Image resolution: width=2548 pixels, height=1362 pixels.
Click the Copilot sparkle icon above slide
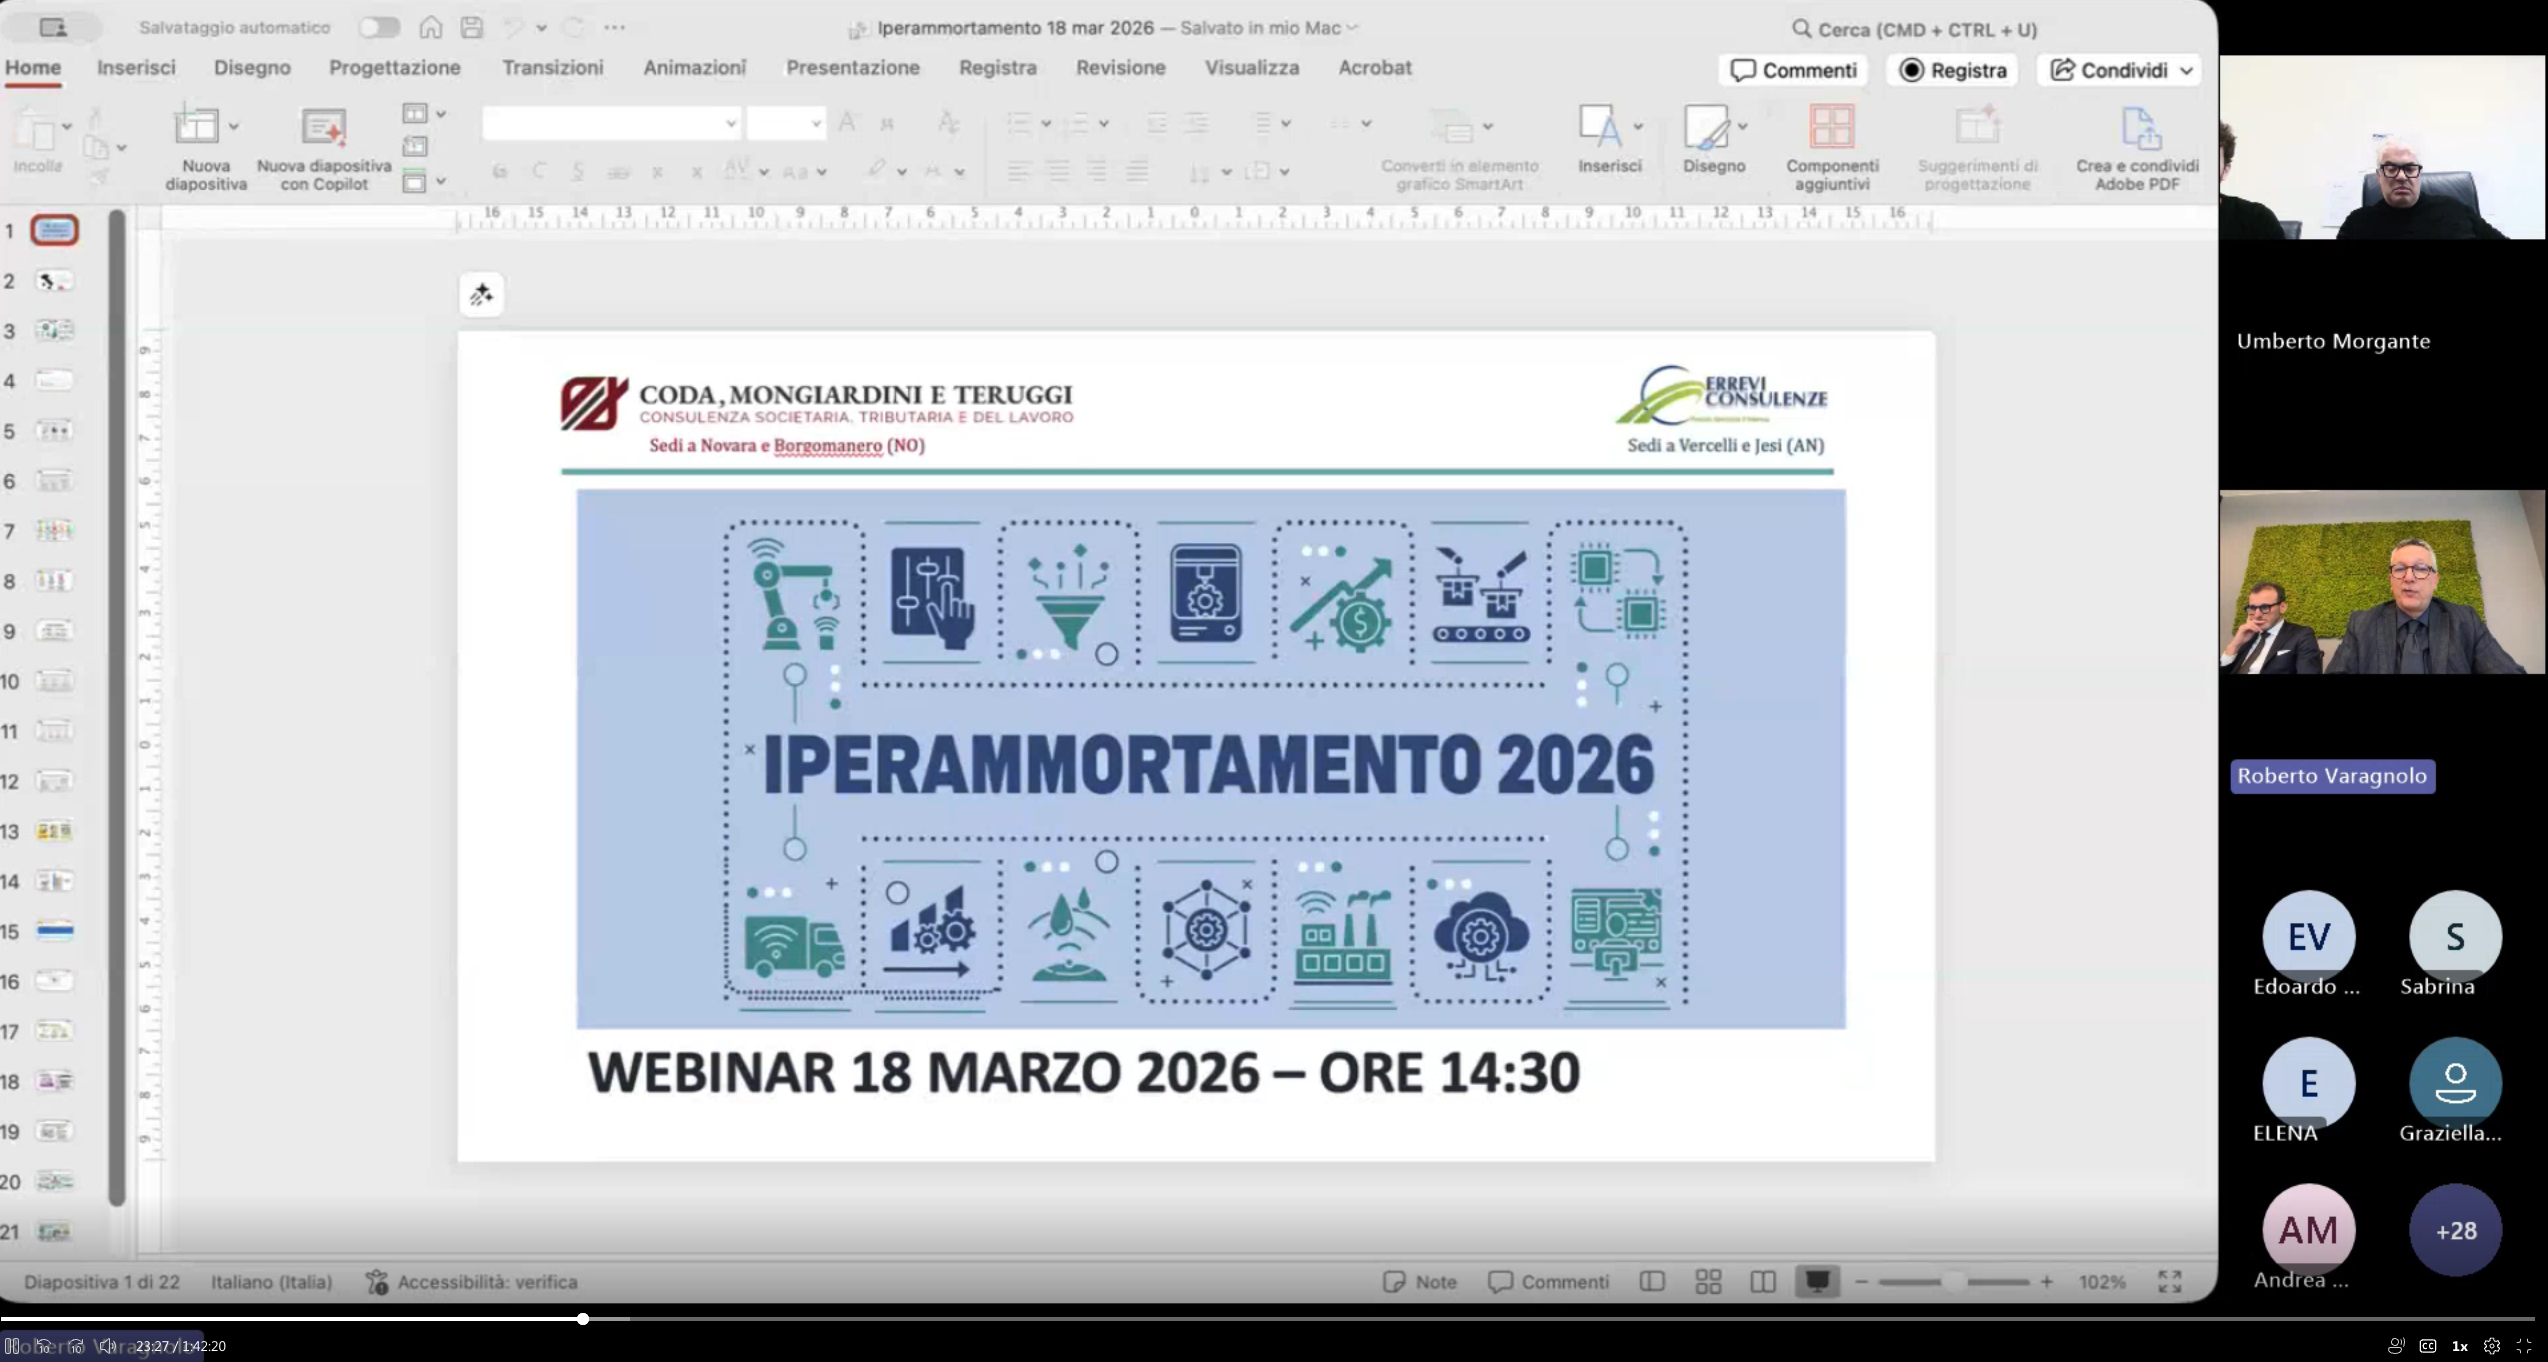(481, 295)
